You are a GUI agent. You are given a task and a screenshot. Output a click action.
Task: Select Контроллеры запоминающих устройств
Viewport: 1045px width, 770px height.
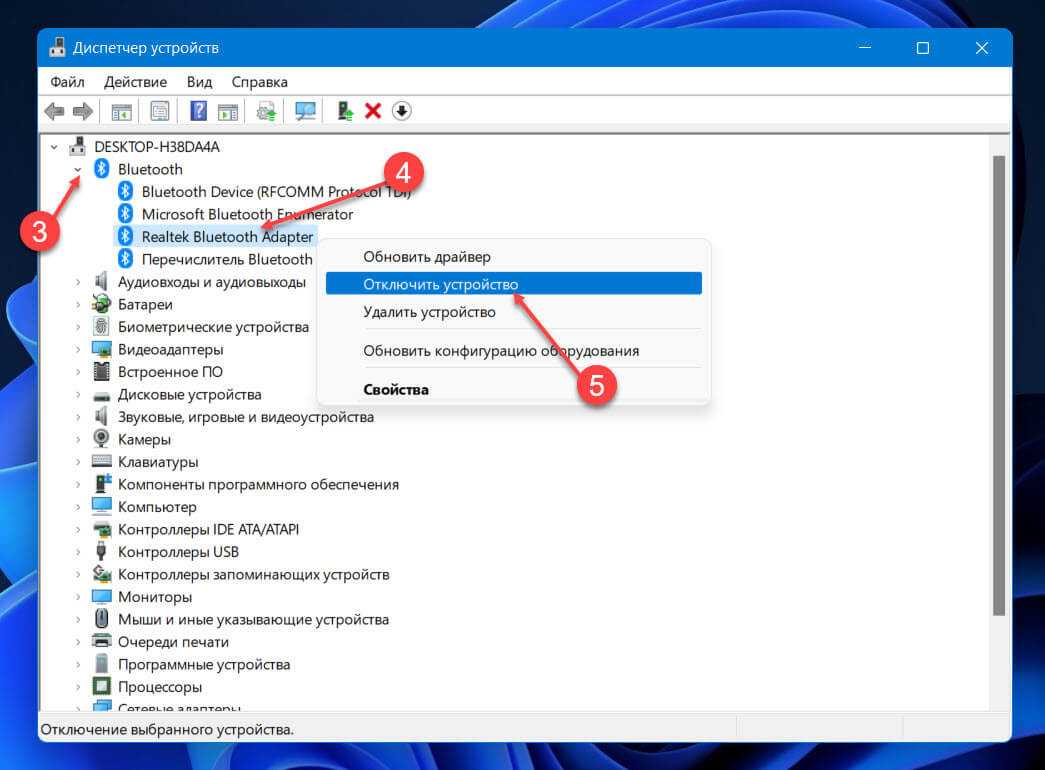[253, 574]
